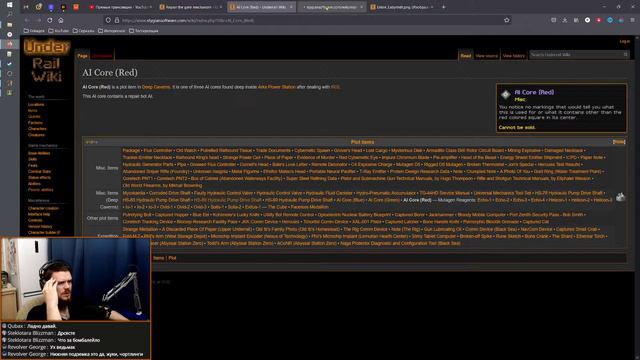Open the YouTube bookmarks folder
Screen dimensions: 640x360
[x=59, y=31]
